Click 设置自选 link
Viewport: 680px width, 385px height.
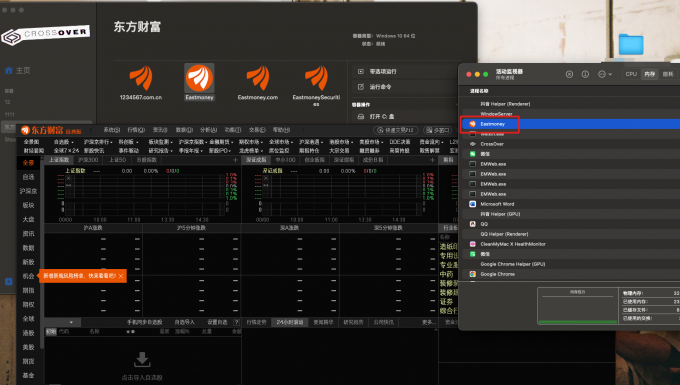coord(217,322)
